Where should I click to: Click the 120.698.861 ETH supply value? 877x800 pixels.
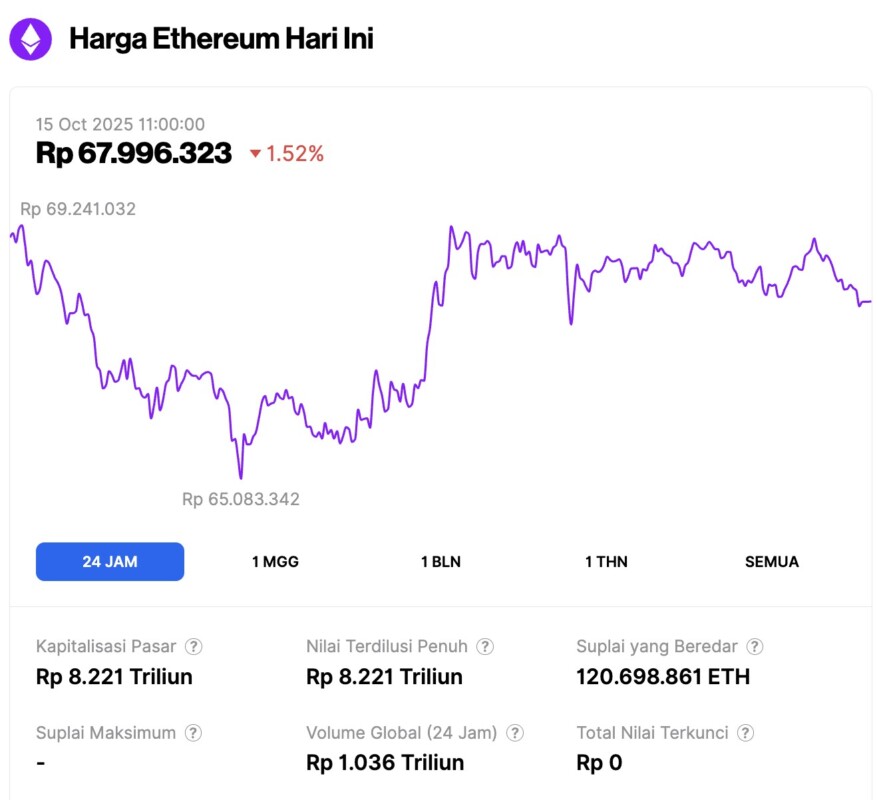pyautogui.click(x=663, y=677)
